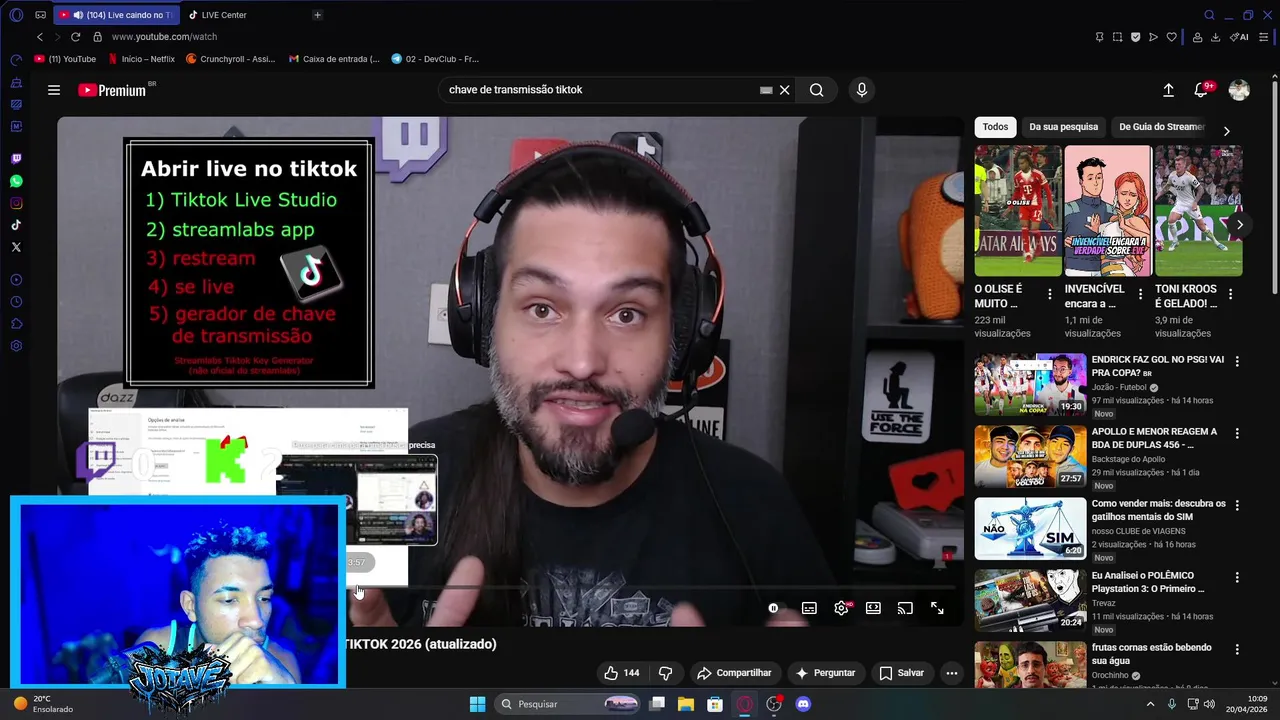
Task: Open Short 'INVENCÍVEL encara a...'
Action: coord(1108,211)
